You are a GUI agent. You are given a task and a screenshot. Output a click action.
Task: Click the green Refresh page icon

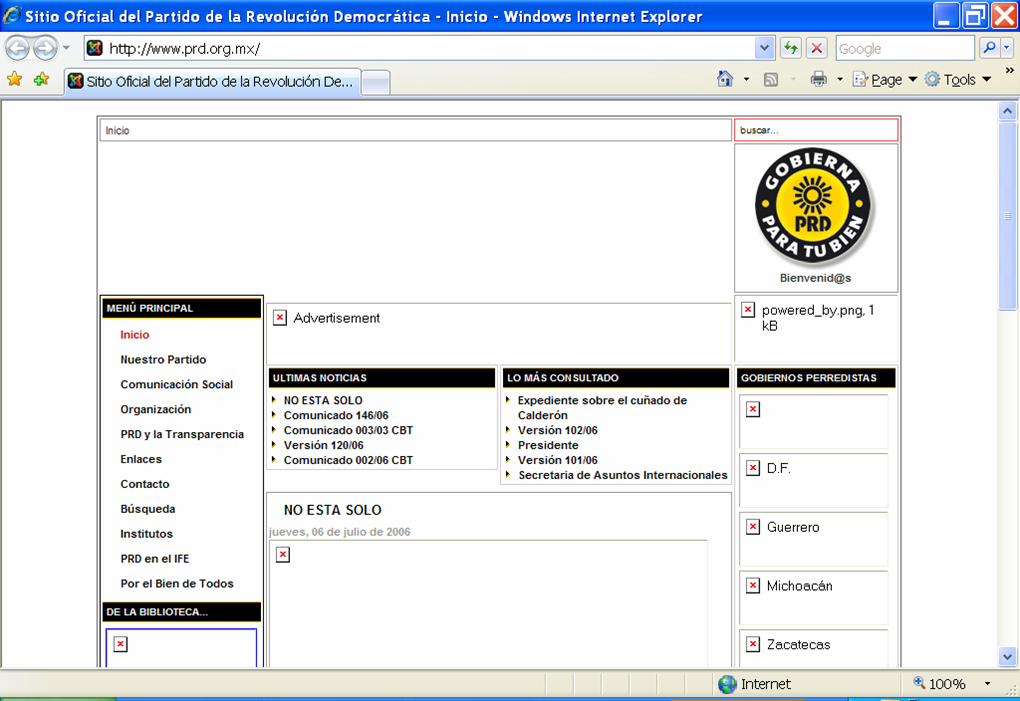click(790, 48)
